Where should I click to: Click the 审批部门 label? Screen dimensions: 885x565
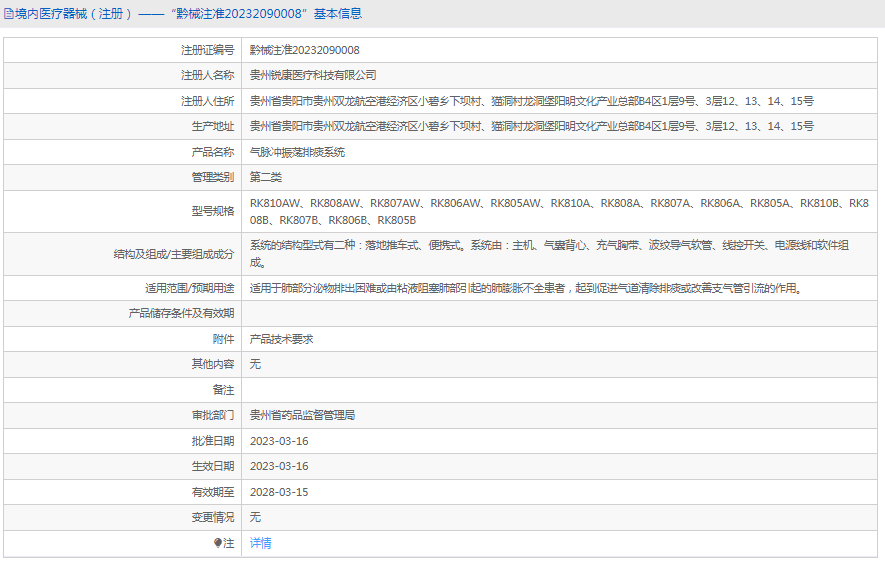(213, 415)
